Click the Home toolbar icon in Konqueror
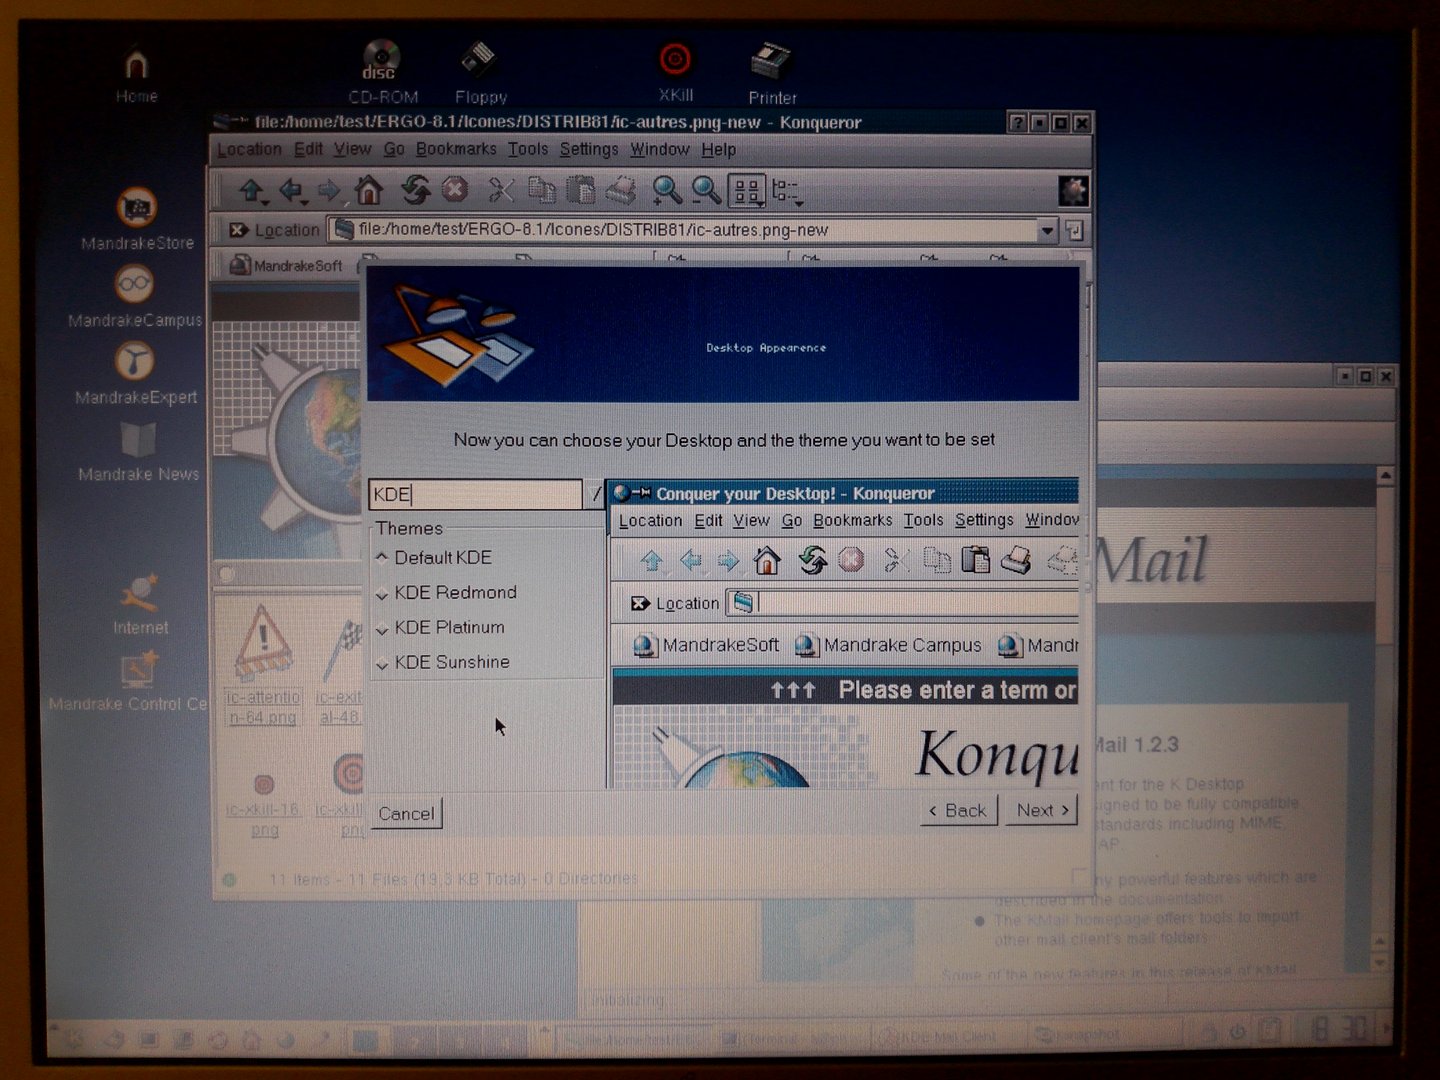1440x1080 pixels. (369, 189)
